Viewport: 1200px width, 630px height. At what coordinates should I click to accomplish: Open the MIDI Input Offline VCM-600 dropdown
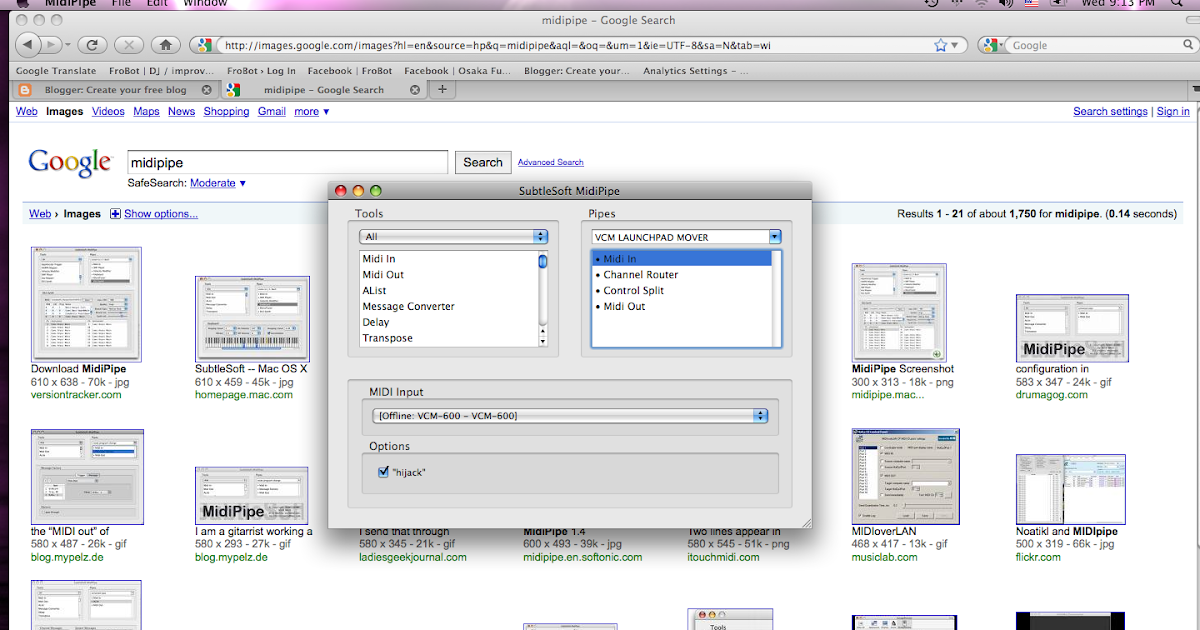569,415
